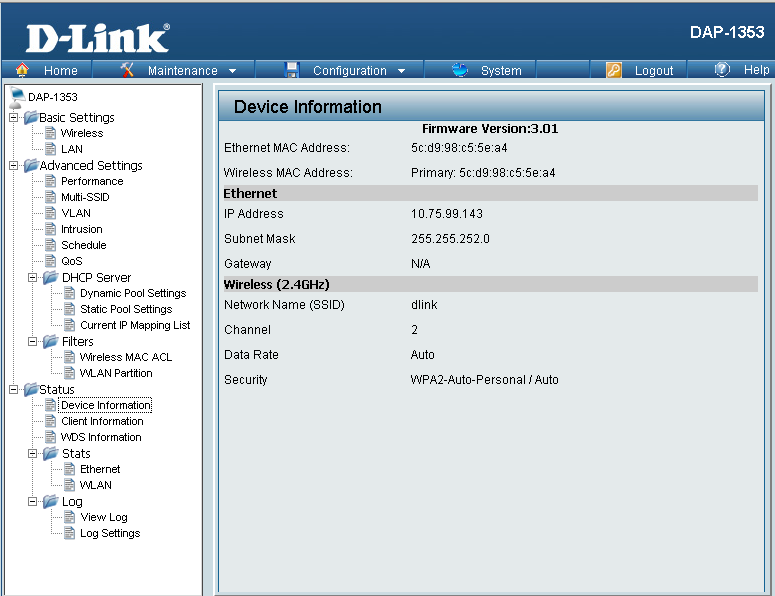Viewport: 775px width, 596px height.
Task: Click the Stats folder icon
Action: click(50, 453)
